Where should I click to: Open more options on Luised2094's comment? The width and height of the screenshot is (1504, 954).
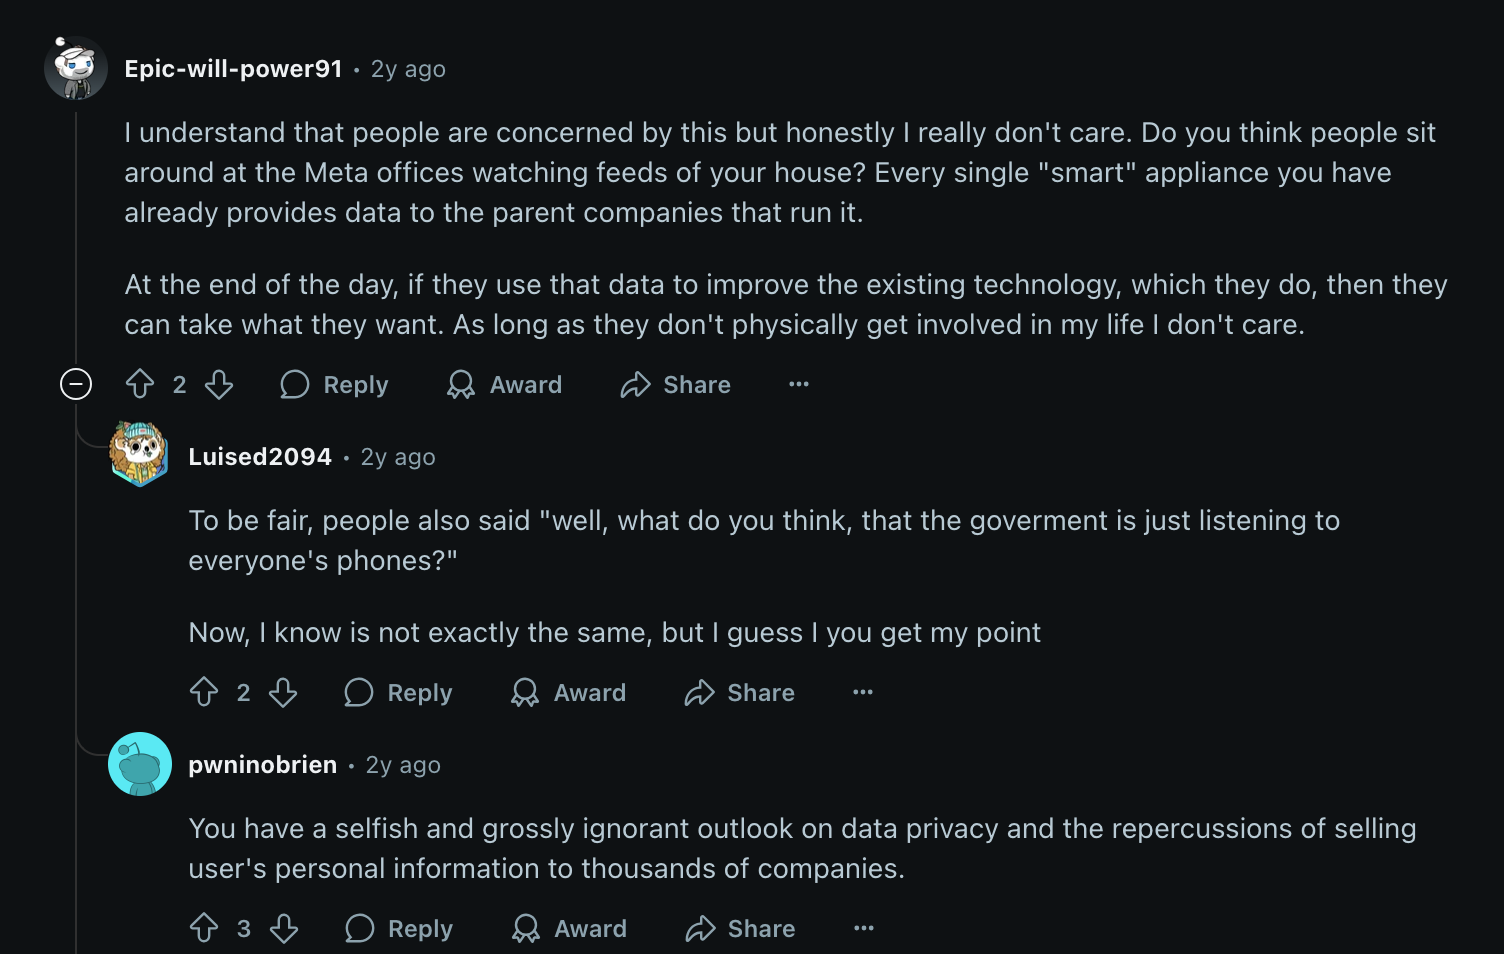862,692
